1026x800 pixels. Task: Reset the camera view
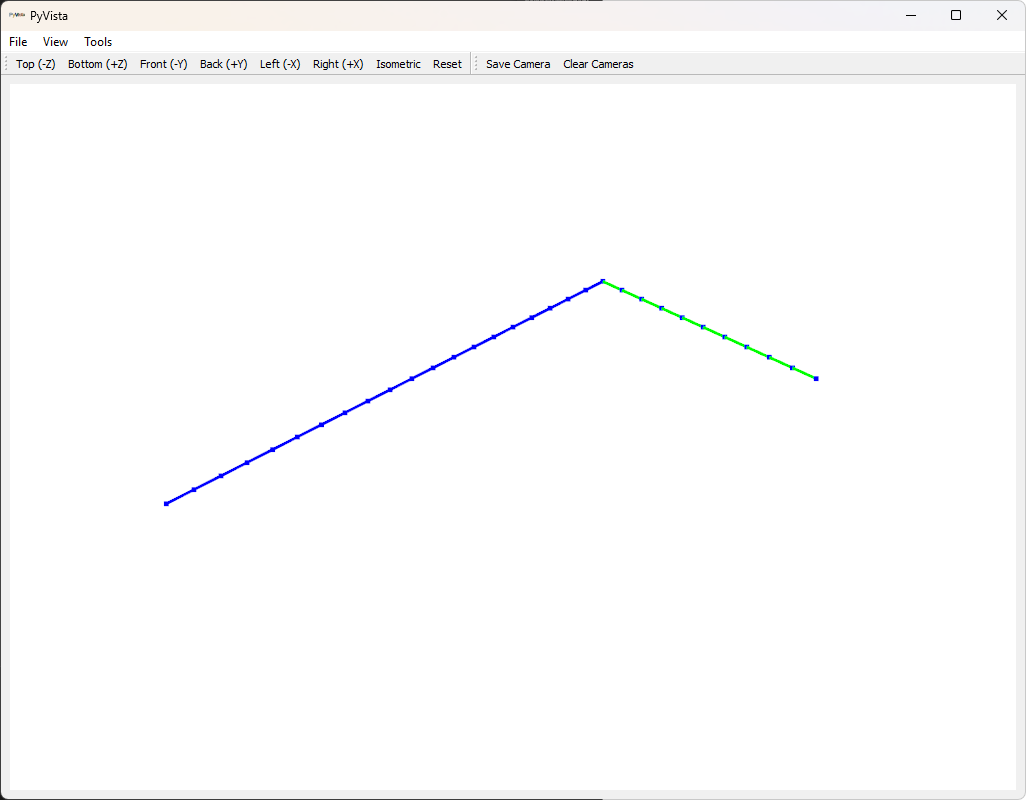(x=447, y=63)
